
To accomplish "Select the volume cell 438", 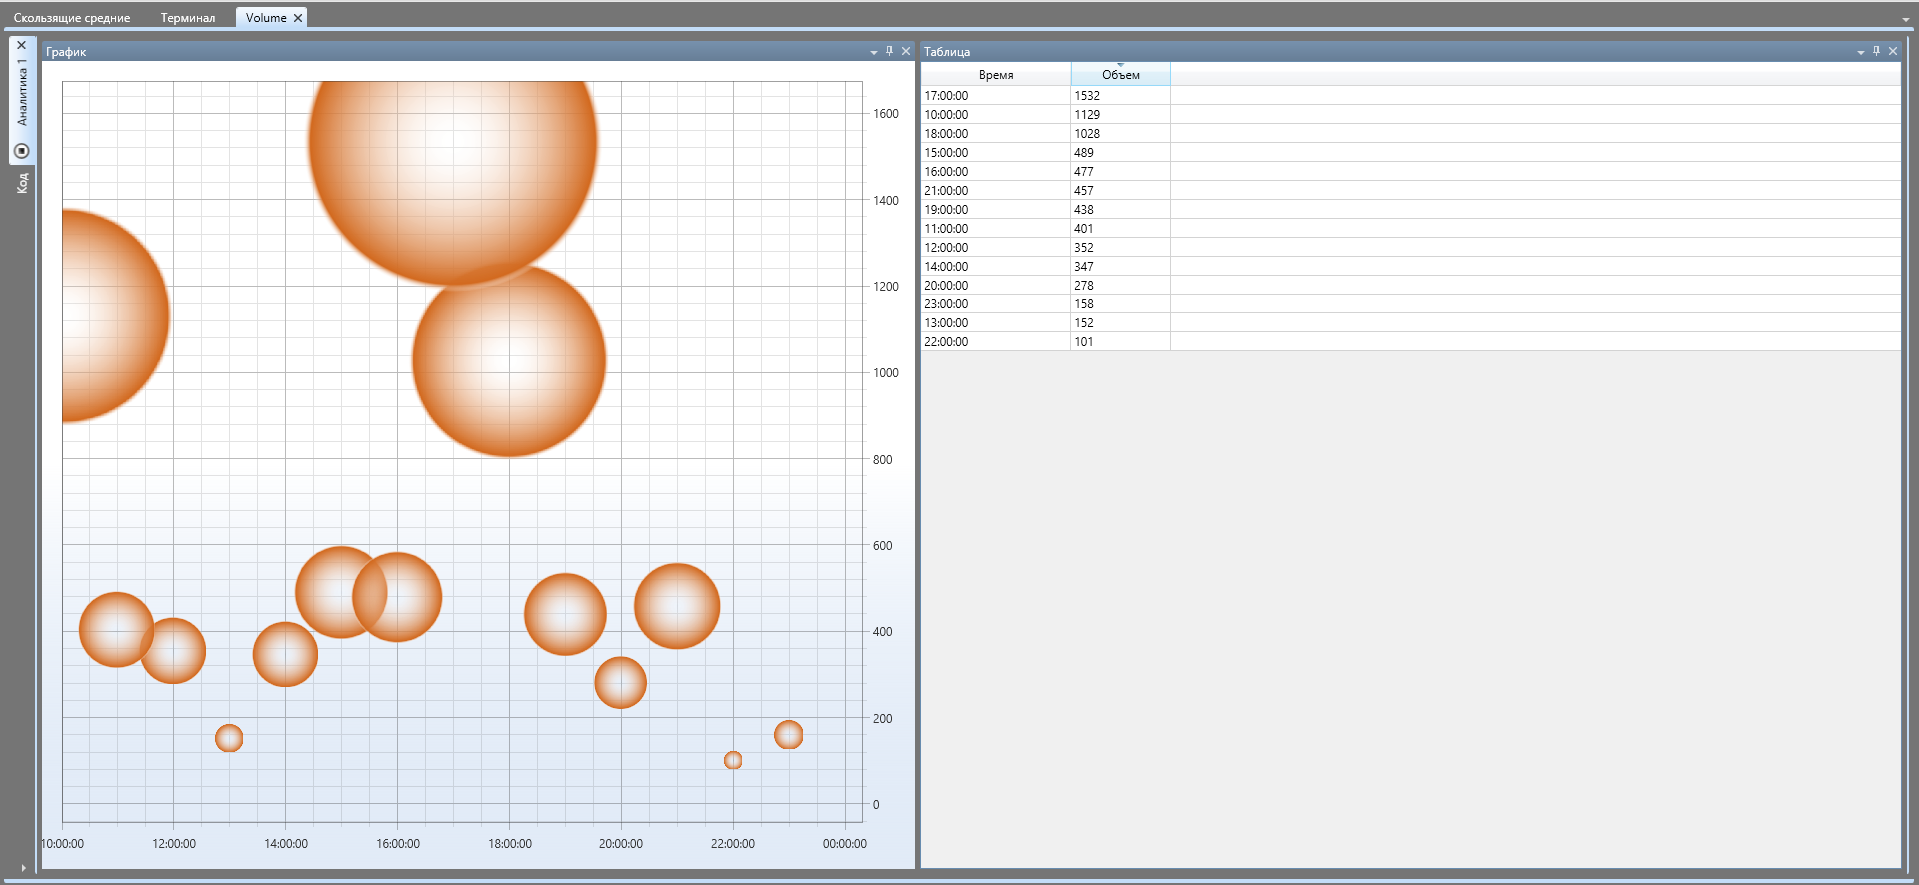I will click(x=1121, y=210).
